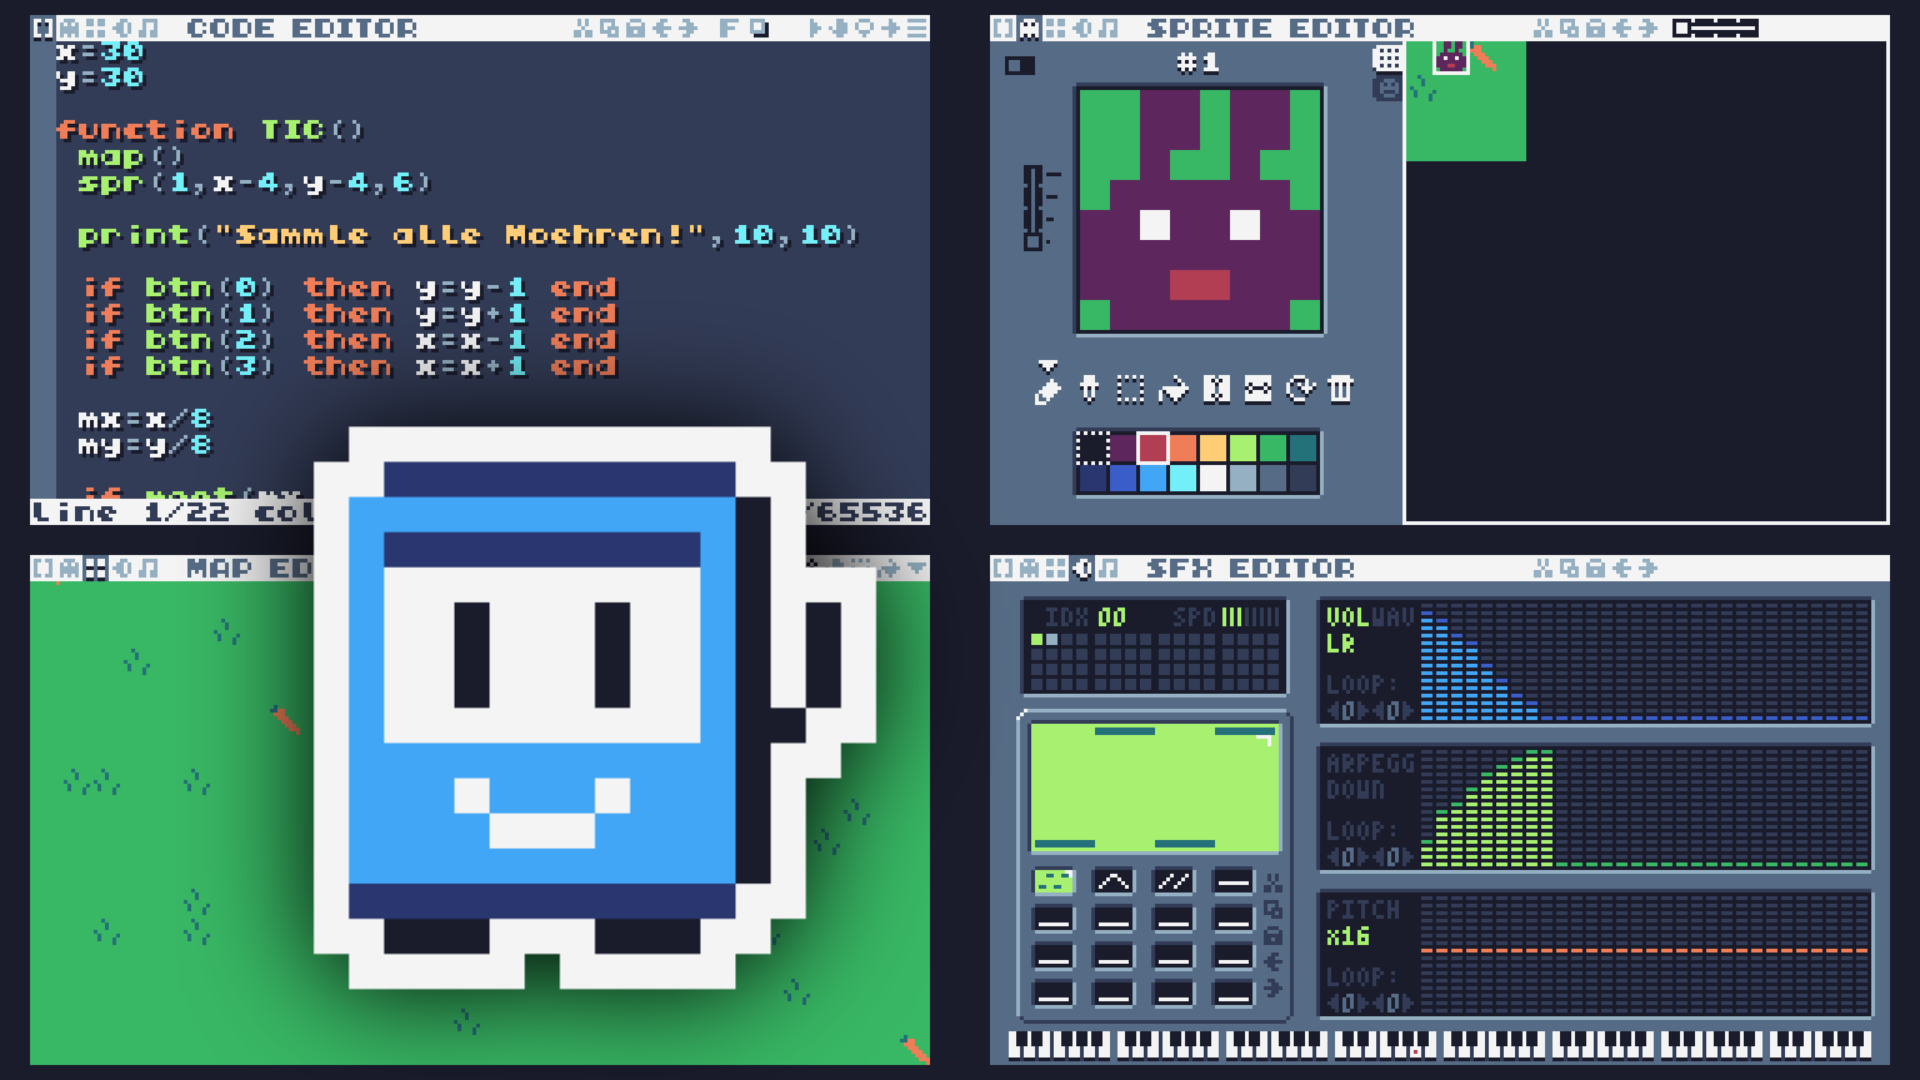Click the ARPEGG loop start left arrow
Image resolution: width=1920 pixels, height=1080 pixels.
(1333, 857)
